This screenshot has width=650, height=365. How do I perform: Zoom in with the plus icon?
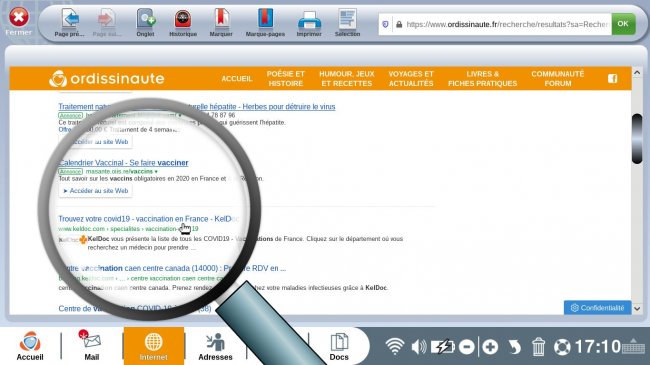pos(490,347)
